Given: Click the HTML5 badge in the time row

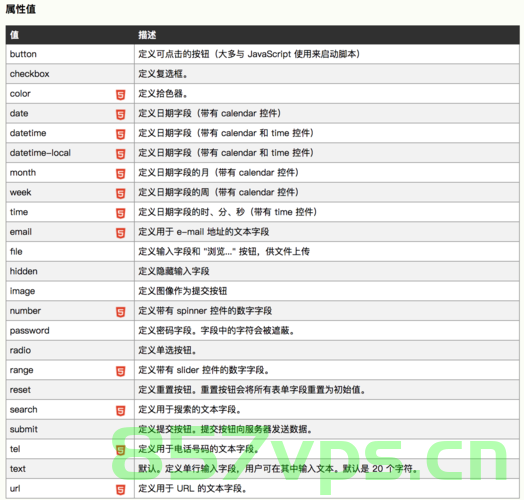Looking at the screenshot, I should (x=121, y=213).
